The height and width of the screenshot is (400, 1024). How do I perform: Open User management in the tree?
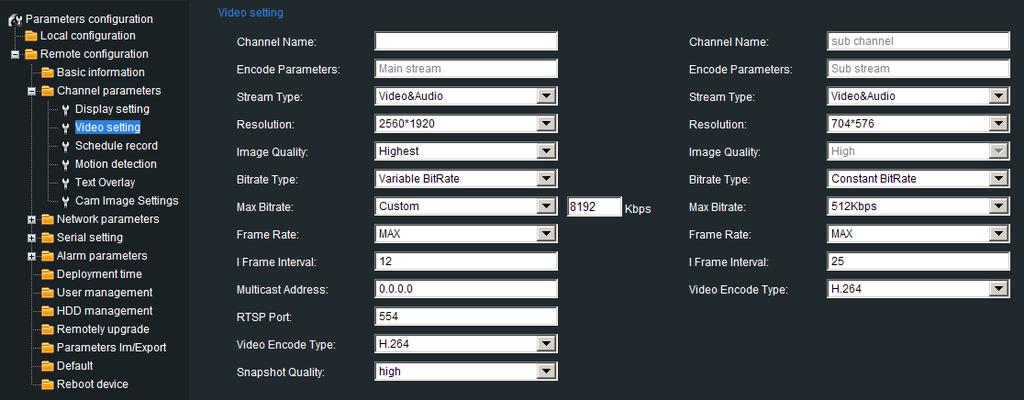pos(104,292)
